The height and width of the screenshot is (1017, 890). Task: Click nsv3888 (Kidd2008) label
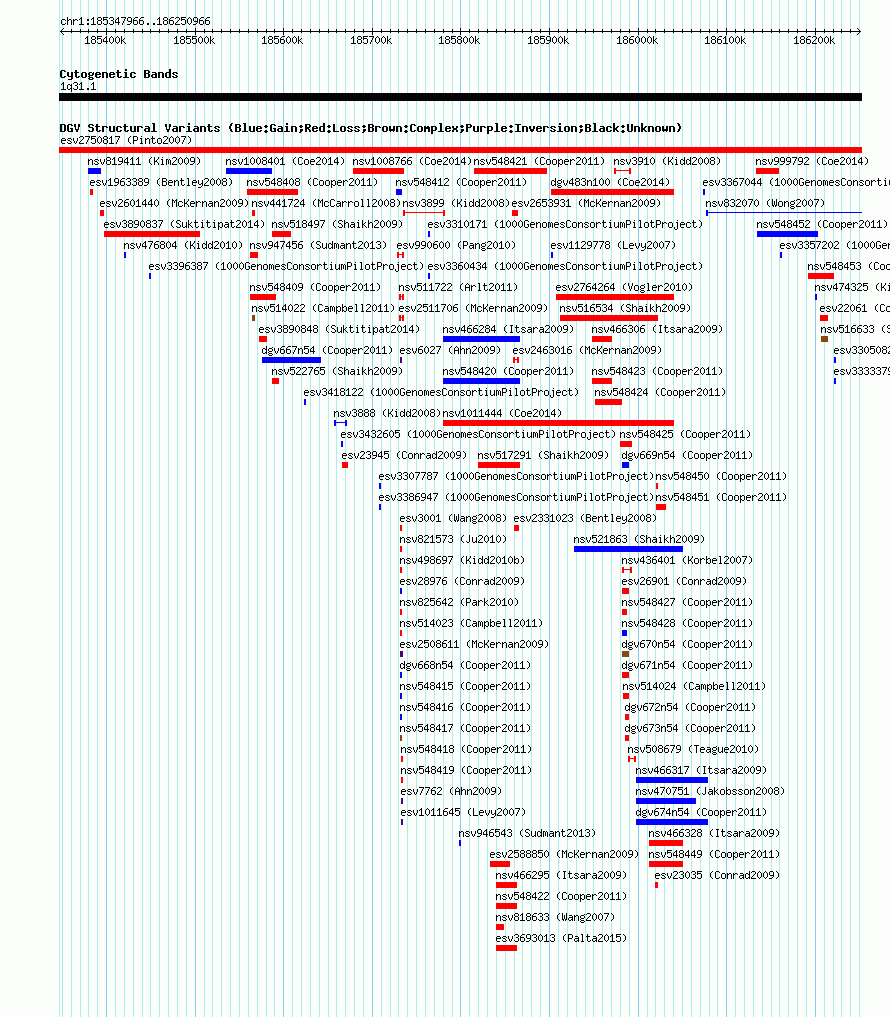(387, 413)
